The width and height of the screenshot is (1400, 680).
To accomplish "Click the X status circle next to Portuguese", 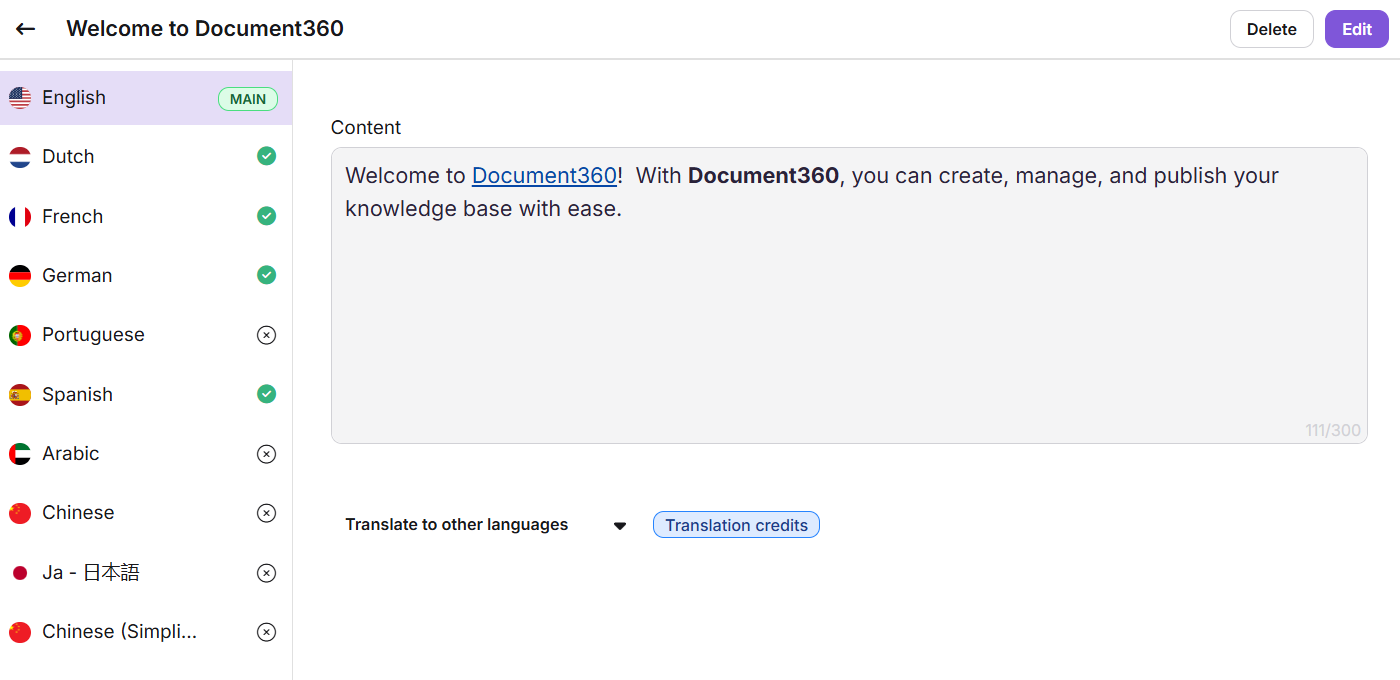I will 266,334.
